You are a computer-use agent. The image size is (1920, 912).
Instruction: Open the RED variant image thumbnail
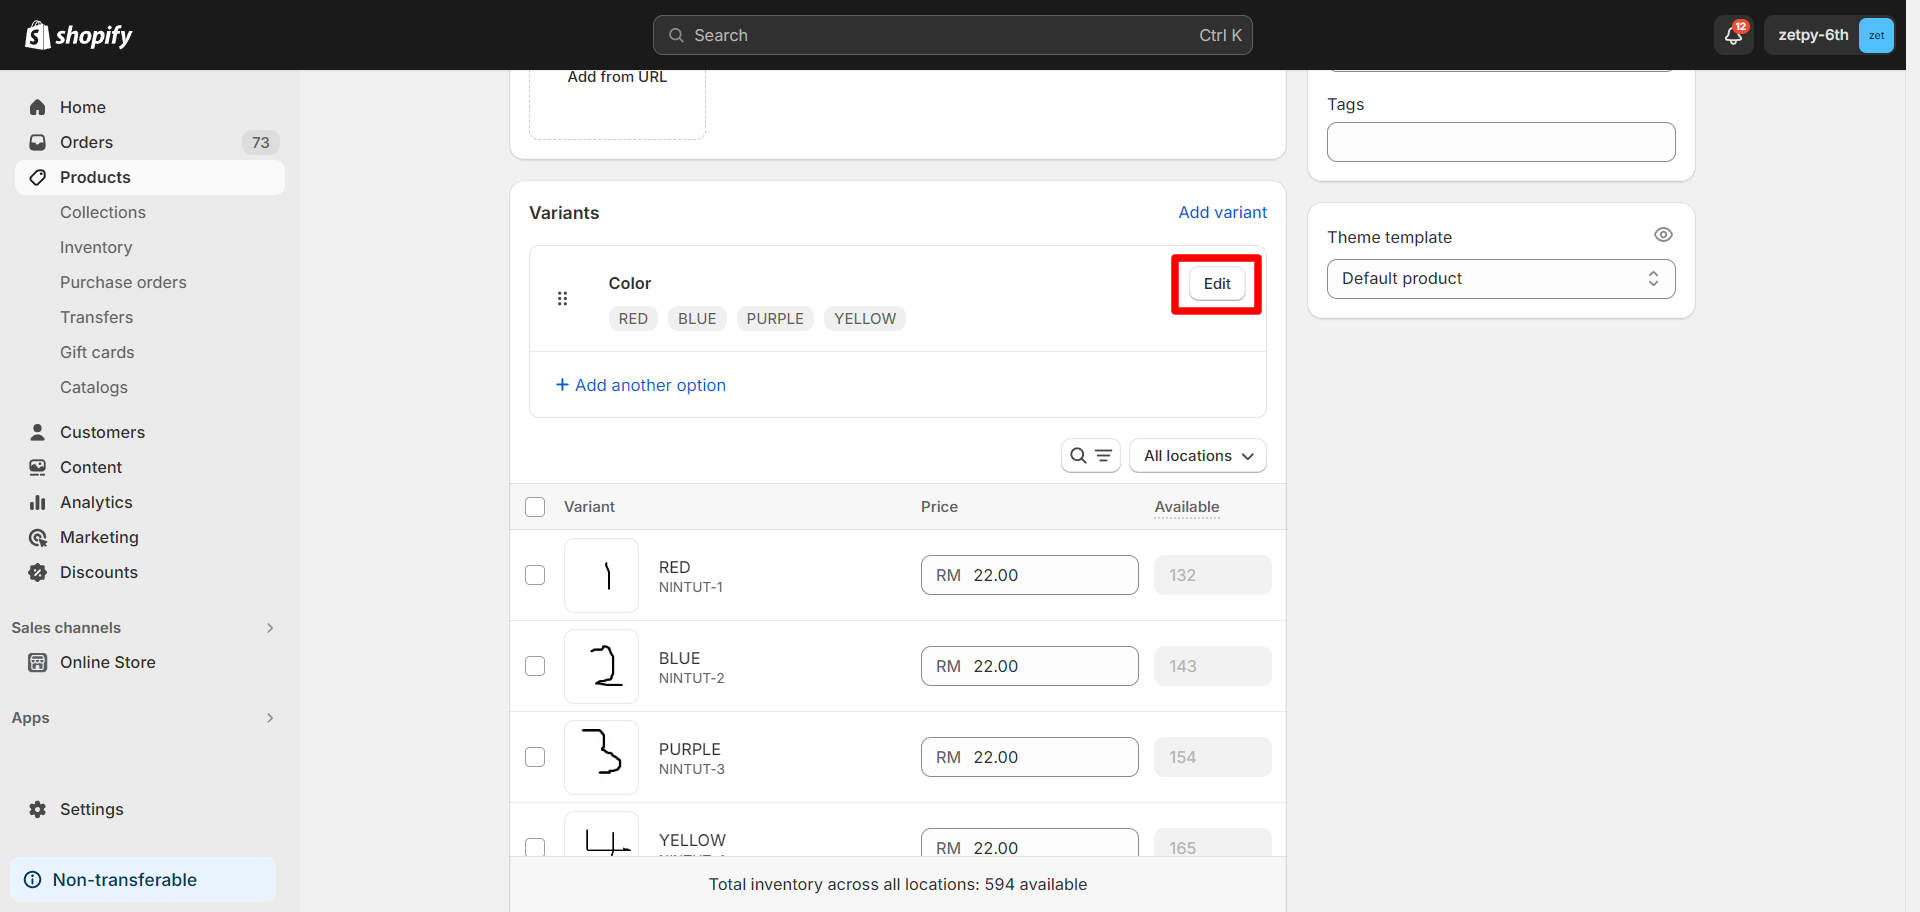pyautogui.click(x=601, y=575)
